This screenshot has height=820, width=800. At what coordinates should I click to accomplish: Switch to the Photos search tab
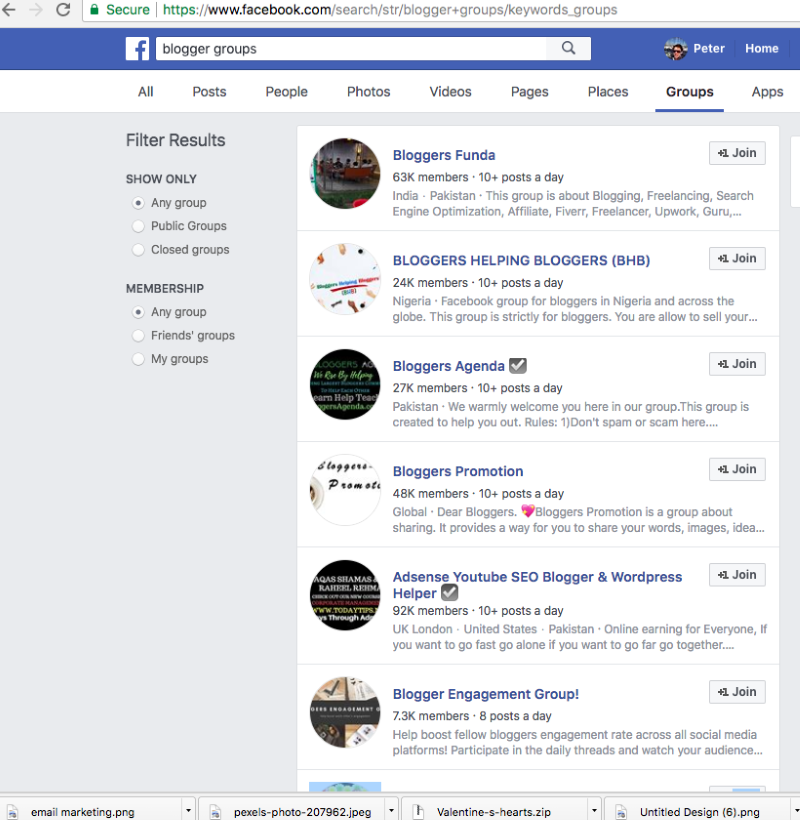click(369, 92)
